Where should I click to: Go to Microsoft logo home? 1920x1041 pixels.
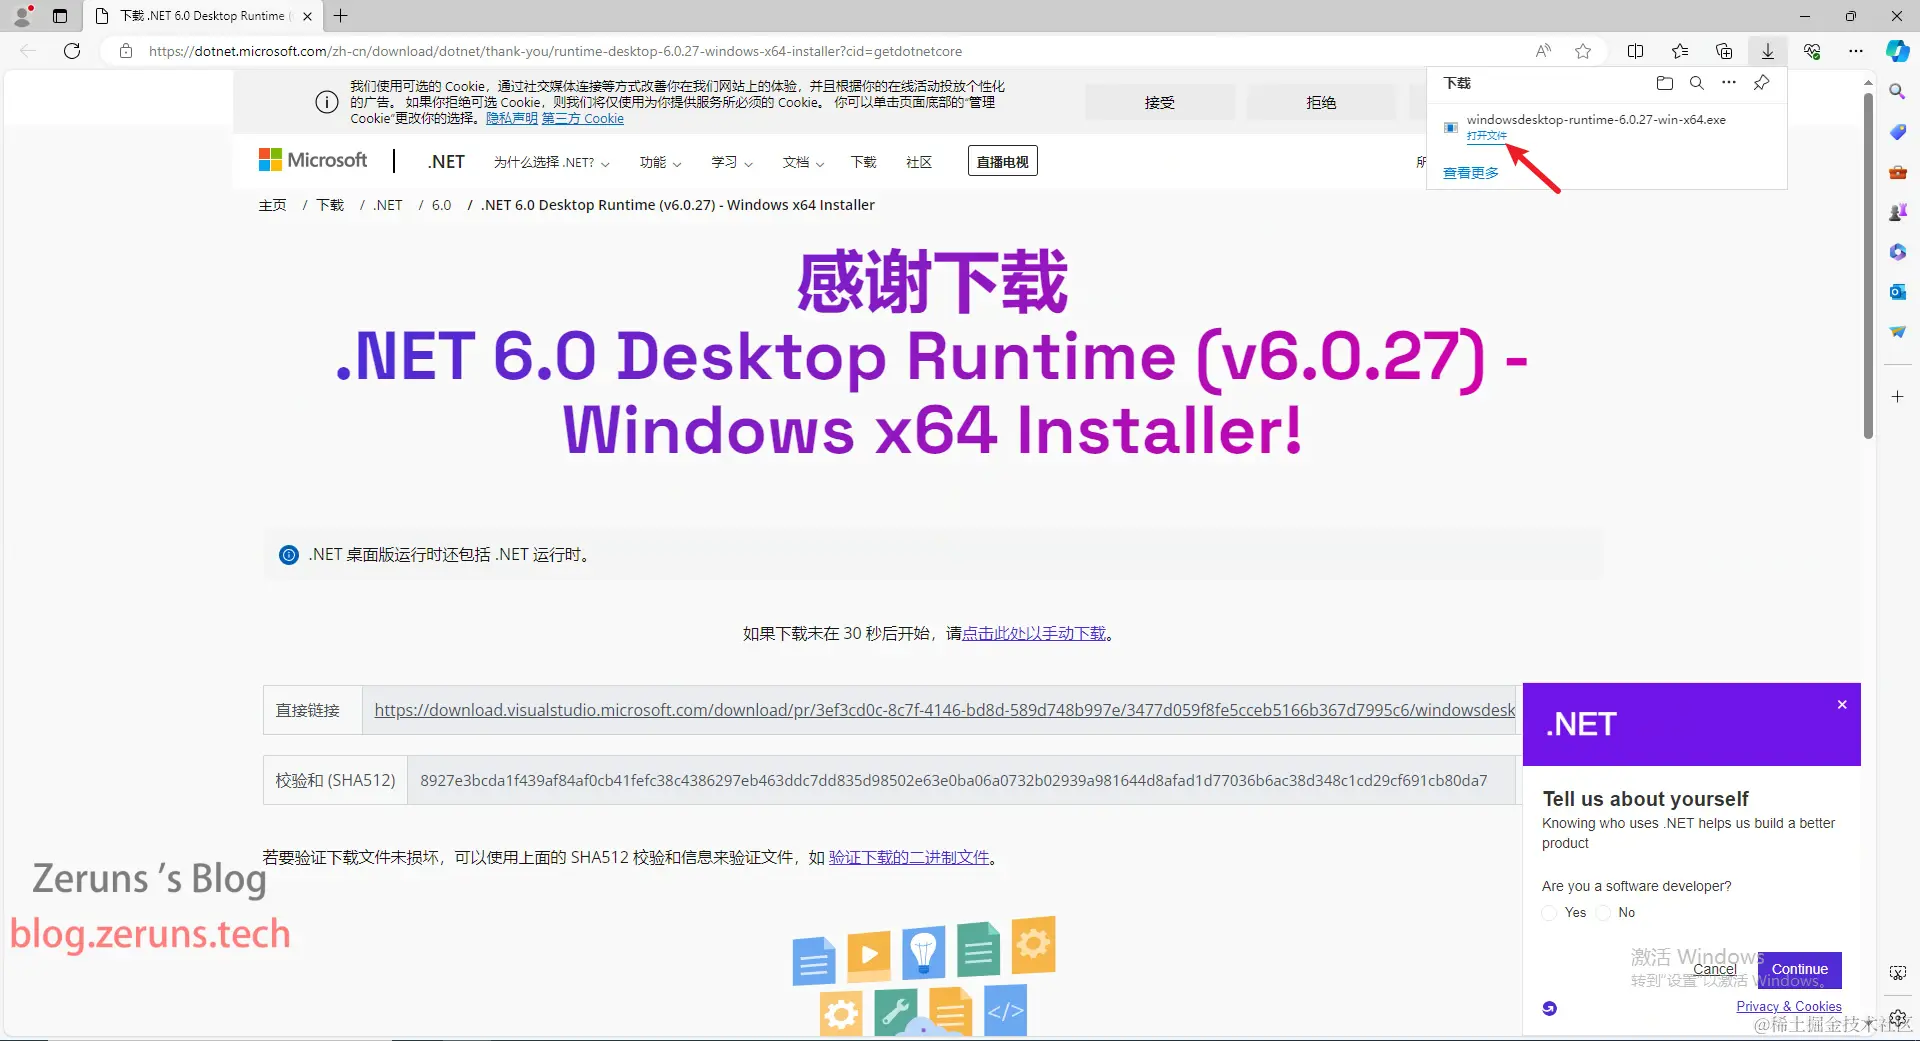[313, 160]
